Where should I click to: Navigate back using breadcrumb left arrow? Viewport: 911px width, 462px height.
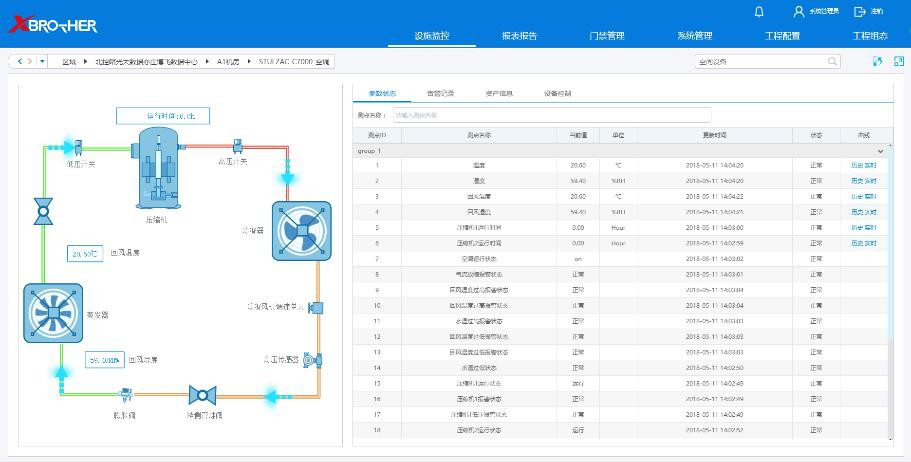(x=17, y=62)
